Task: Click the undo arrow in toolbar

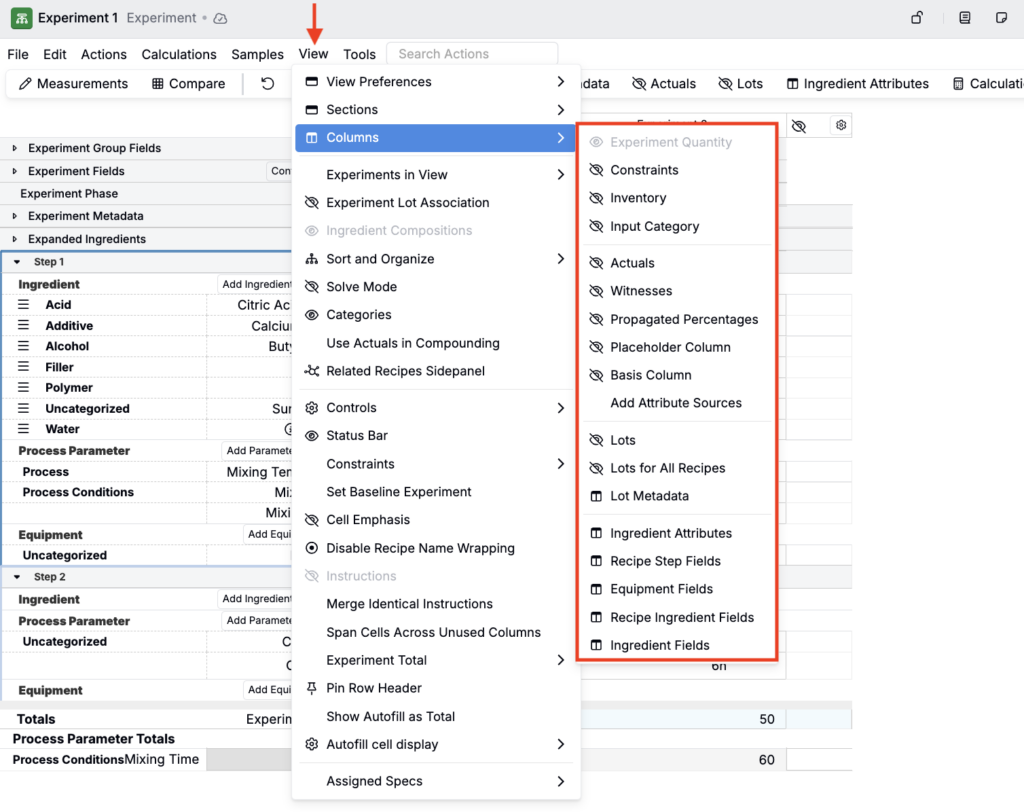Action: pyautogui.click(x=267, y=84)
